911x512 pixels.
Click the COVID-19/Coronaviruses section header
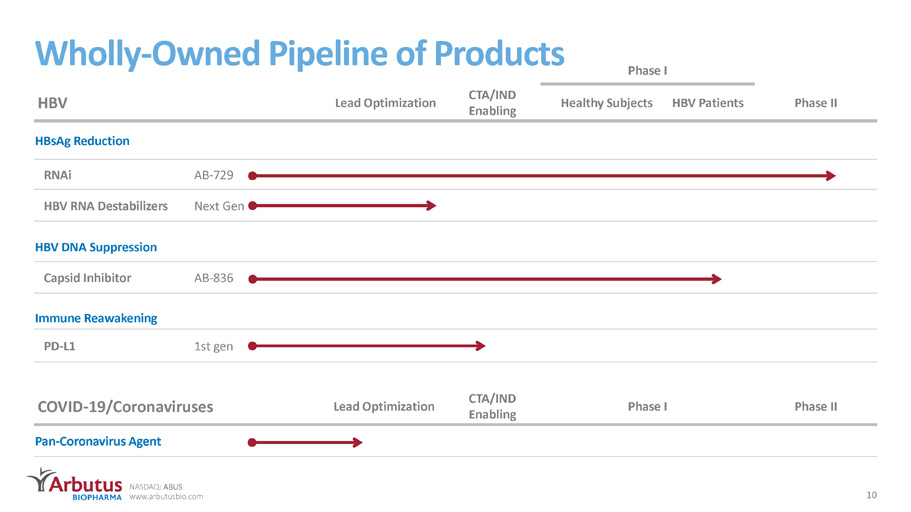coord(125,406)
